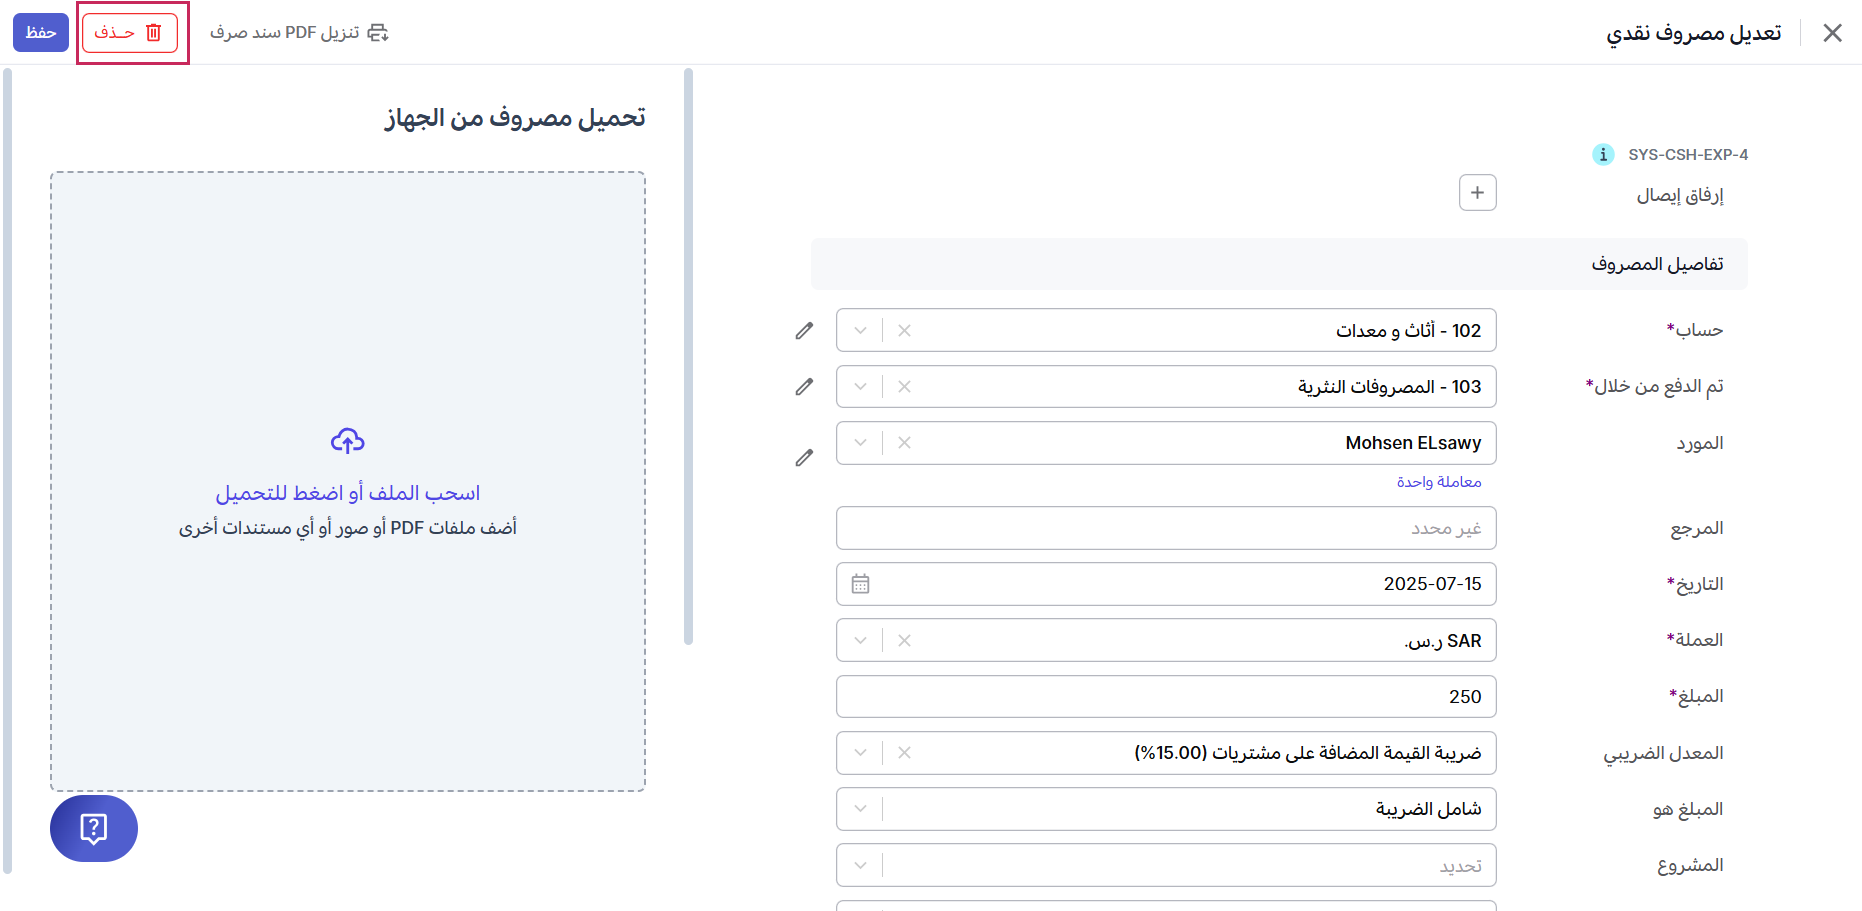
Task: Open the tax-inclusive amount type dropdown
Action: 860,809
